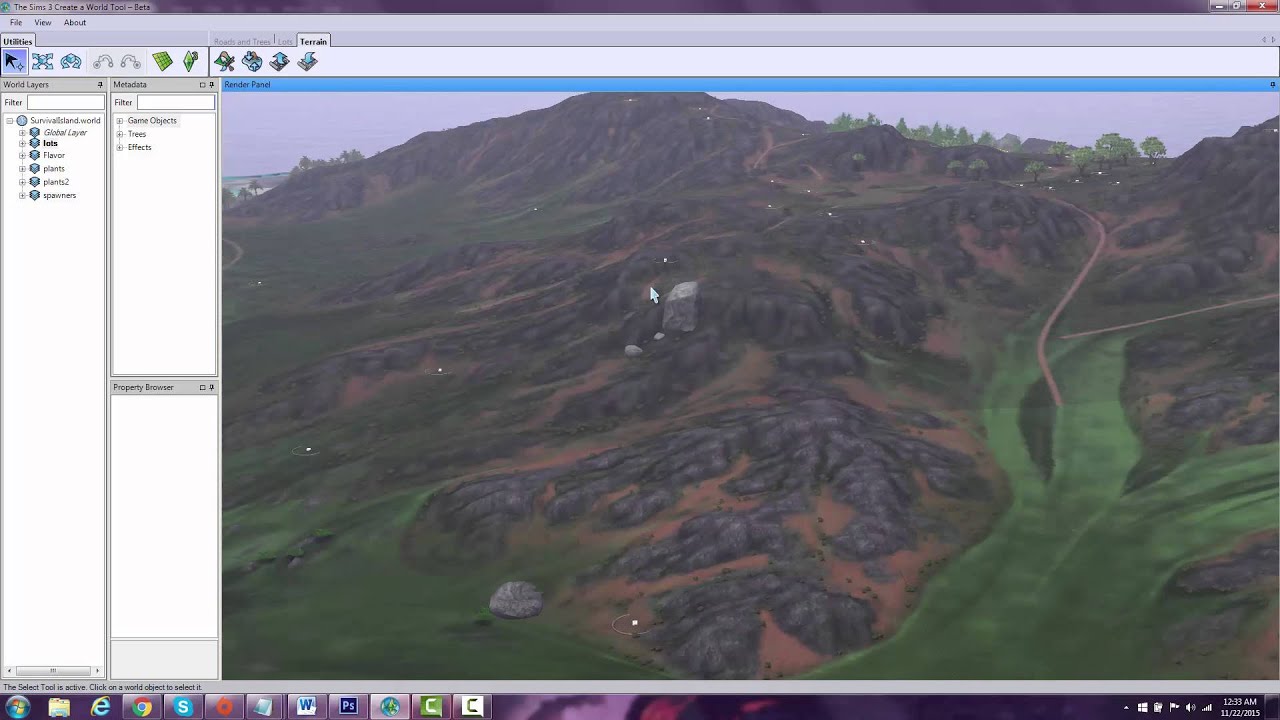
Task: Choose the lower terrain down-arrow tool
Action: click(307, 62)
